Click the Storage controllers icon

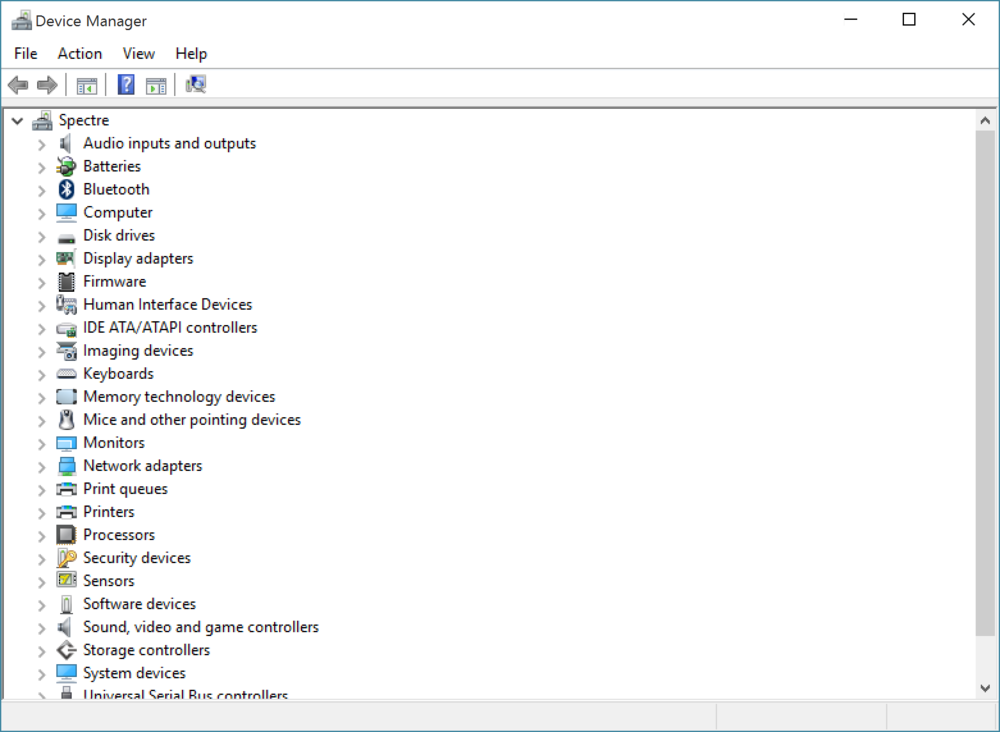[x=66, y=650]
